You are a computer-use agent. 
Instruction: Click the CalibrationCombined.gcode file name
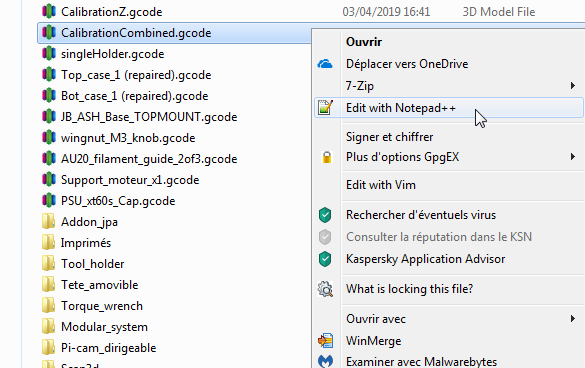click(136, 33)
